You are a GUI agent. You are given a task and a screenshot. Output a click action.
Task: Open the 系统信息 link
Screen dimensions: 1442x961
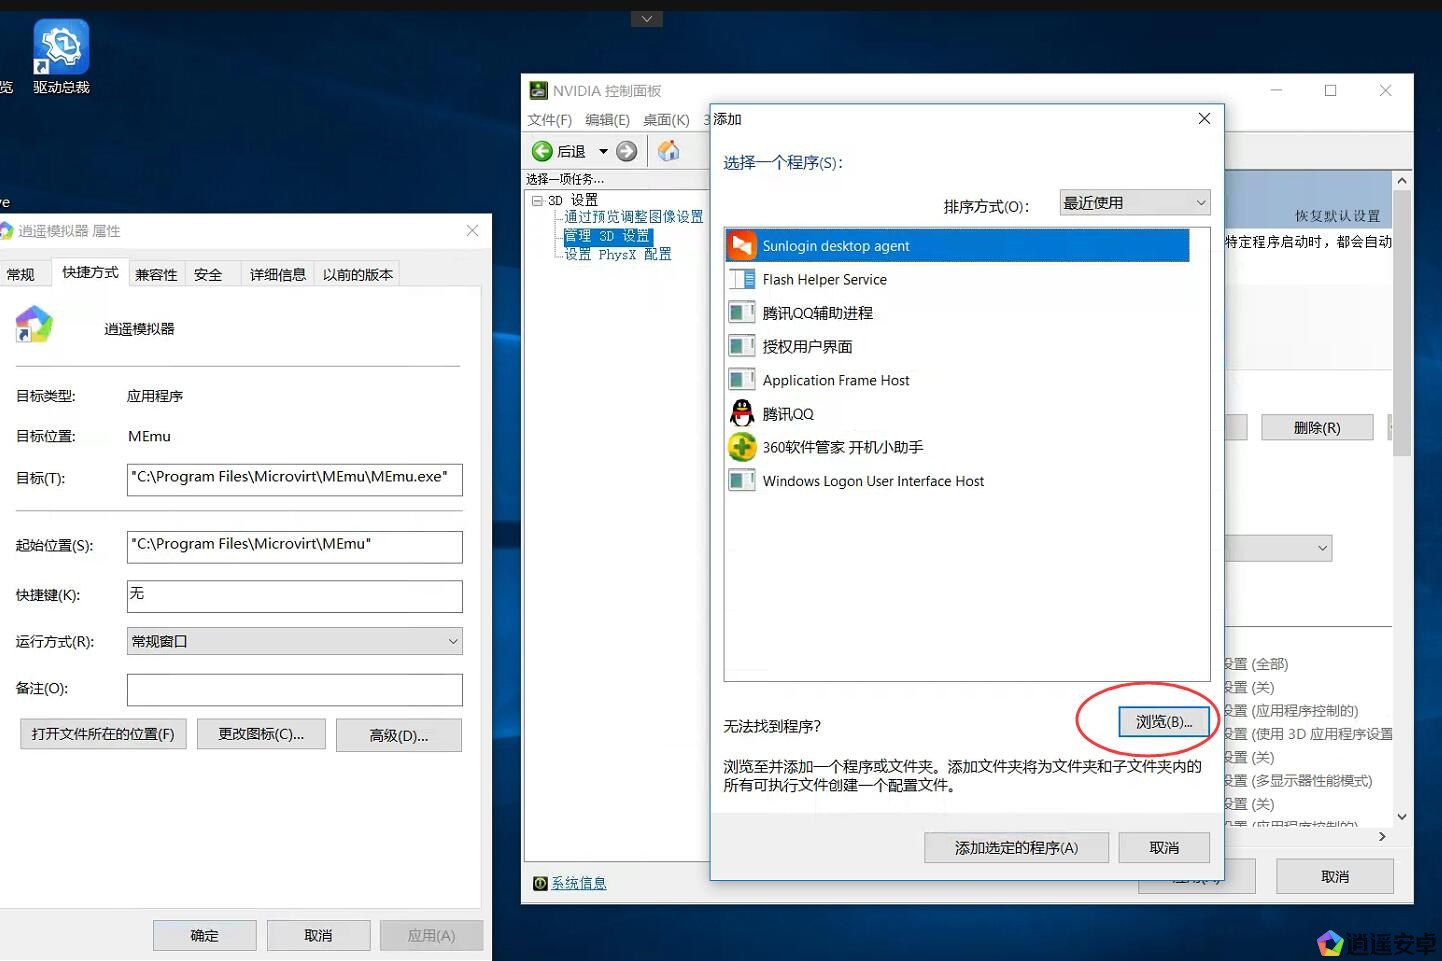click(x=578, y=883)
